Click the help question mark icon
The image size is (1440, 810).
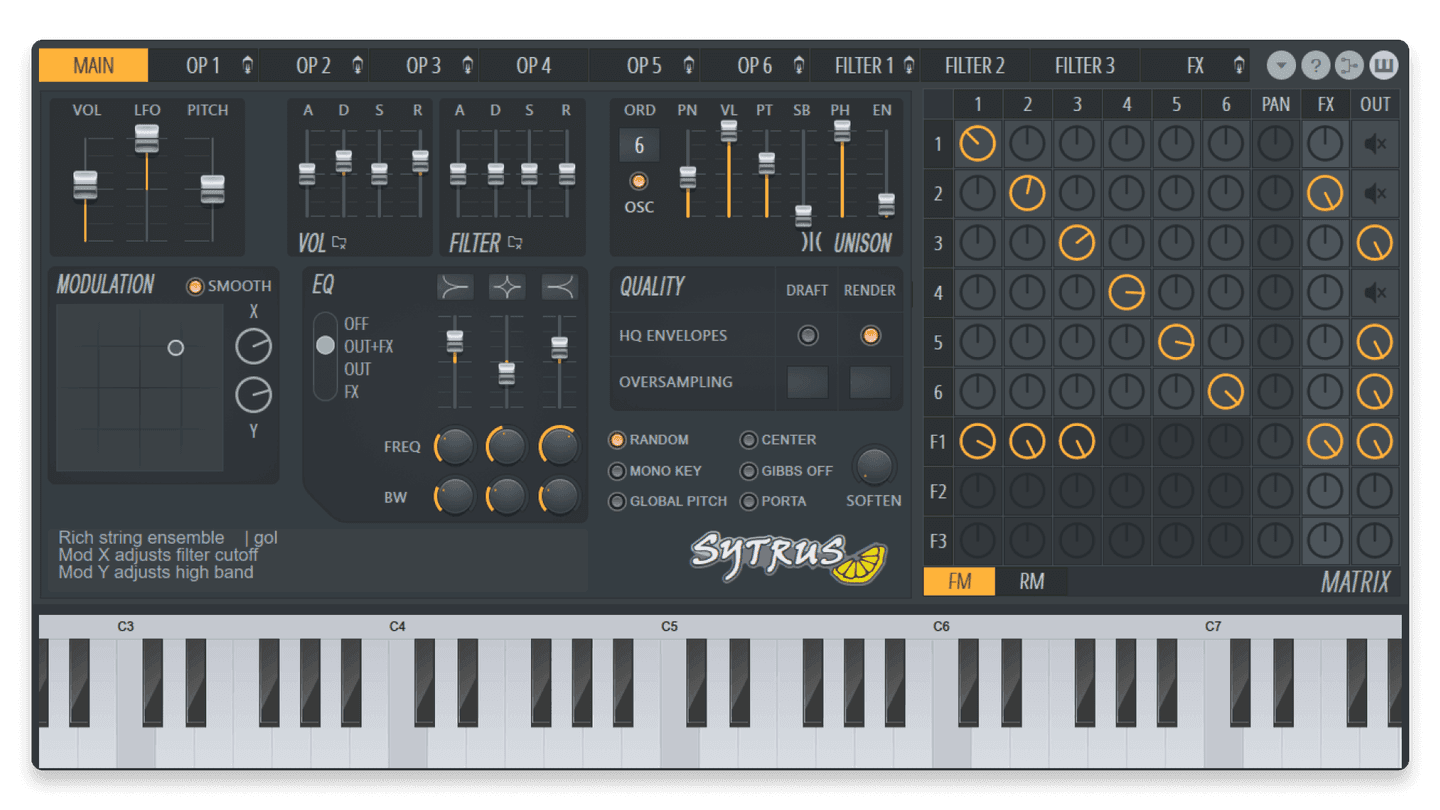(x=1315, y=66)
